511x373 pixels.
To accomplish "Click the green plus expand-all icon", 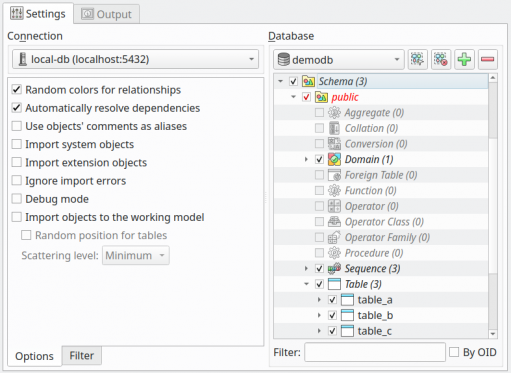I will pyautogui.click(x=464, y=60).
